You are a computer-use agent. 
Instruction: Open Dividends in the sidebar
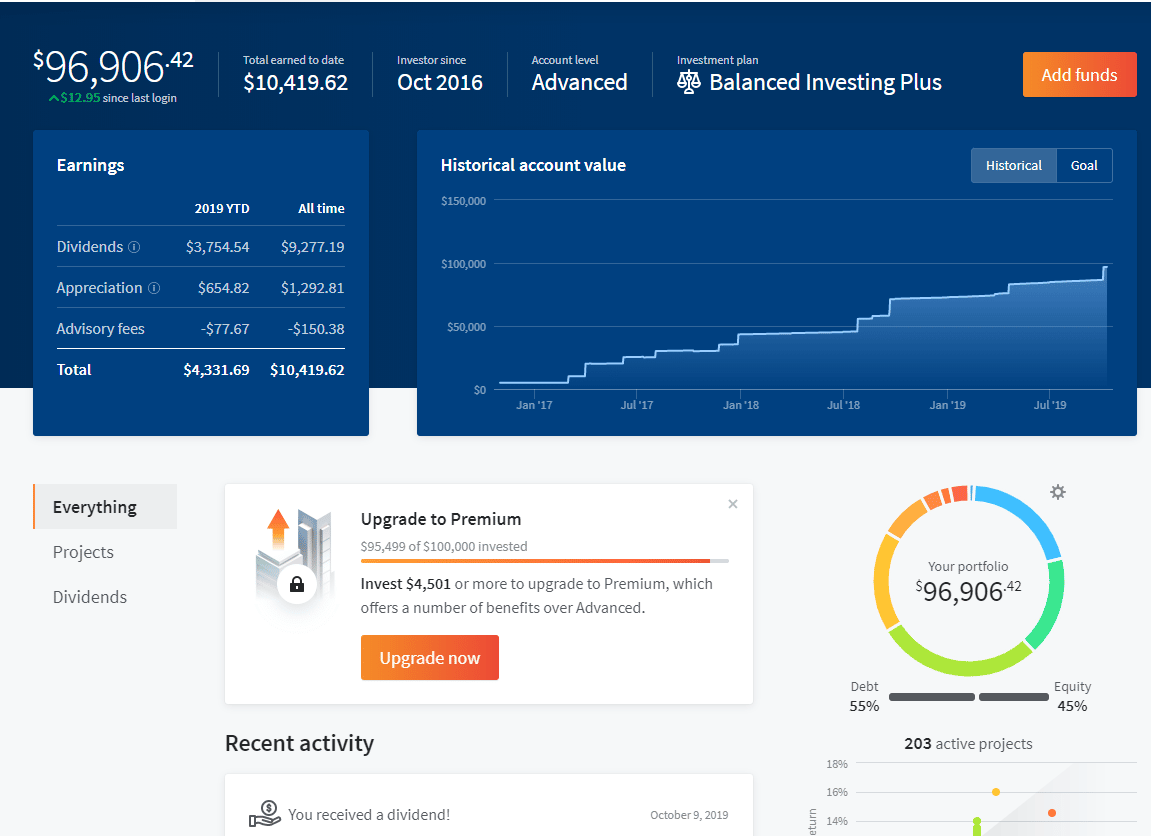pyautogui.click(x=90, y=597)
